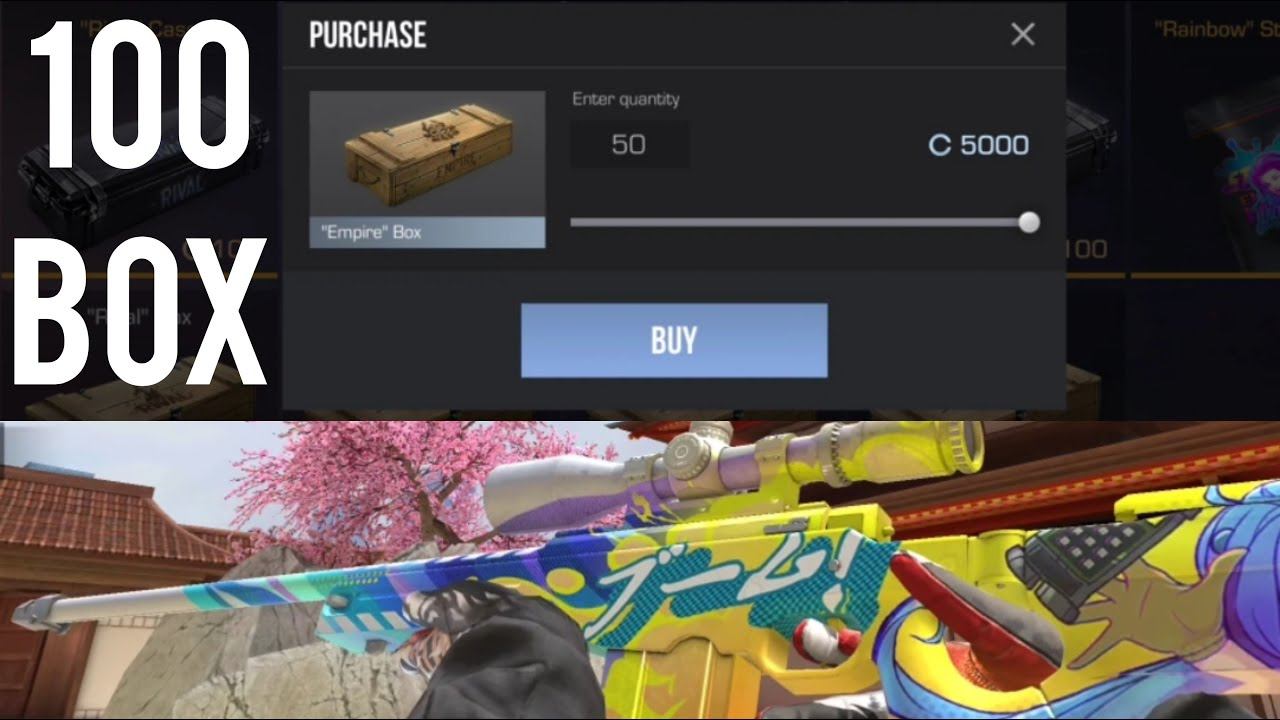Click the PURCHASE dialog heading
Screen dimensions: 1280x720
[x=367, y=36]
